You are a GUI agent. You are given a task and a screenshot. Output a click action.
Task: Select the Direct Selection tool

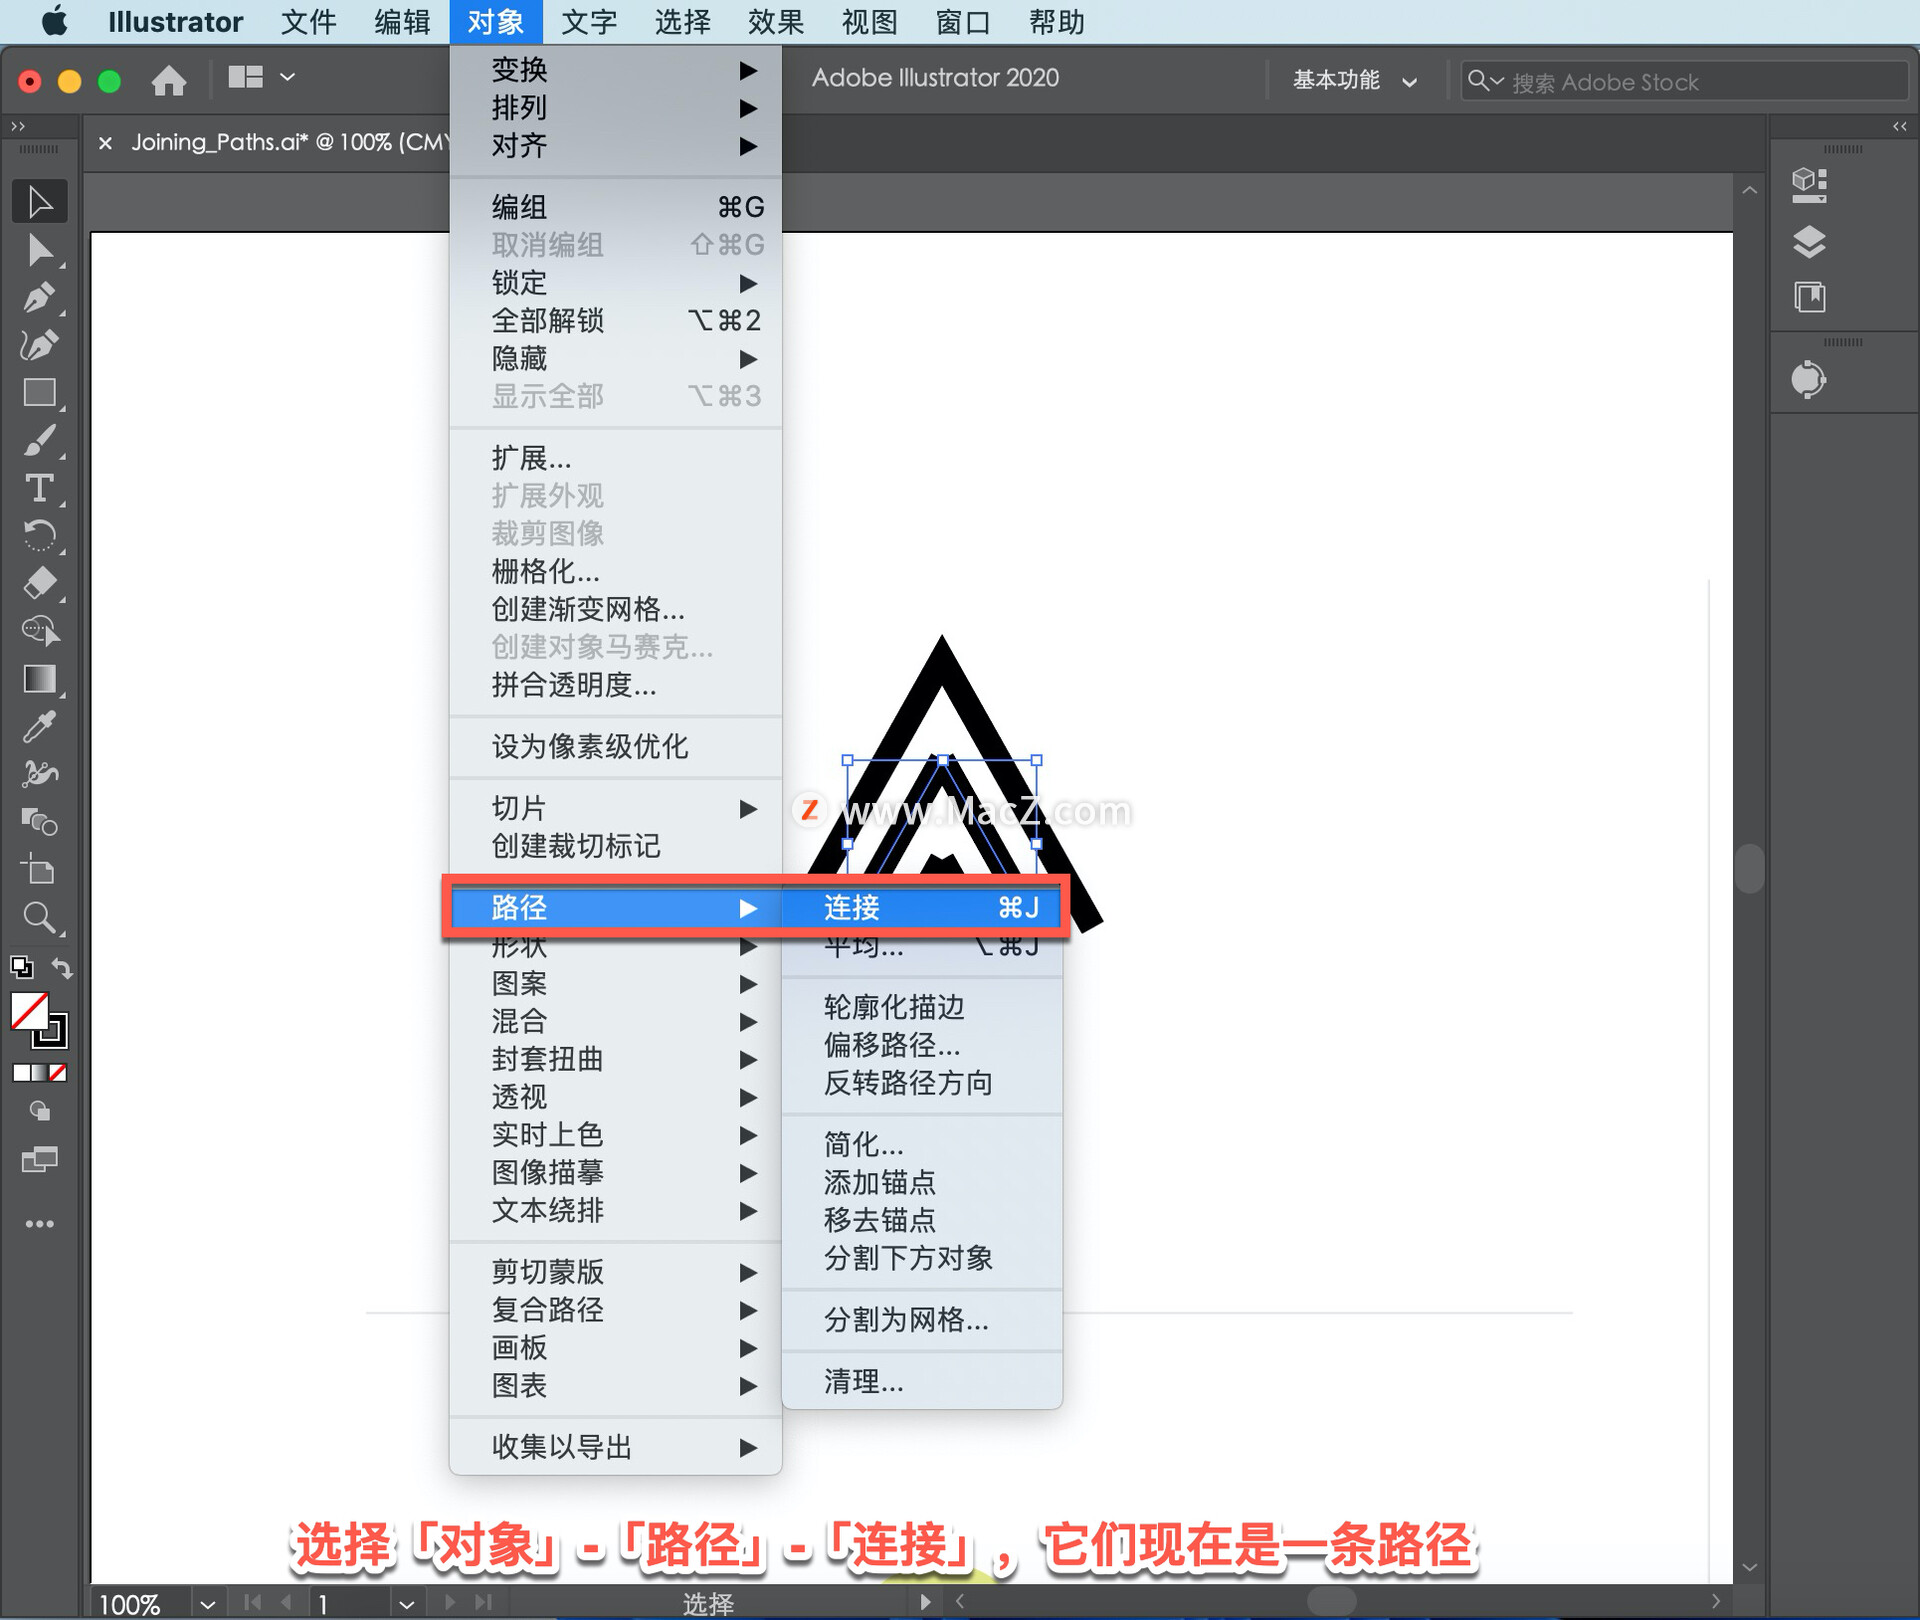(x=38, y=250)
